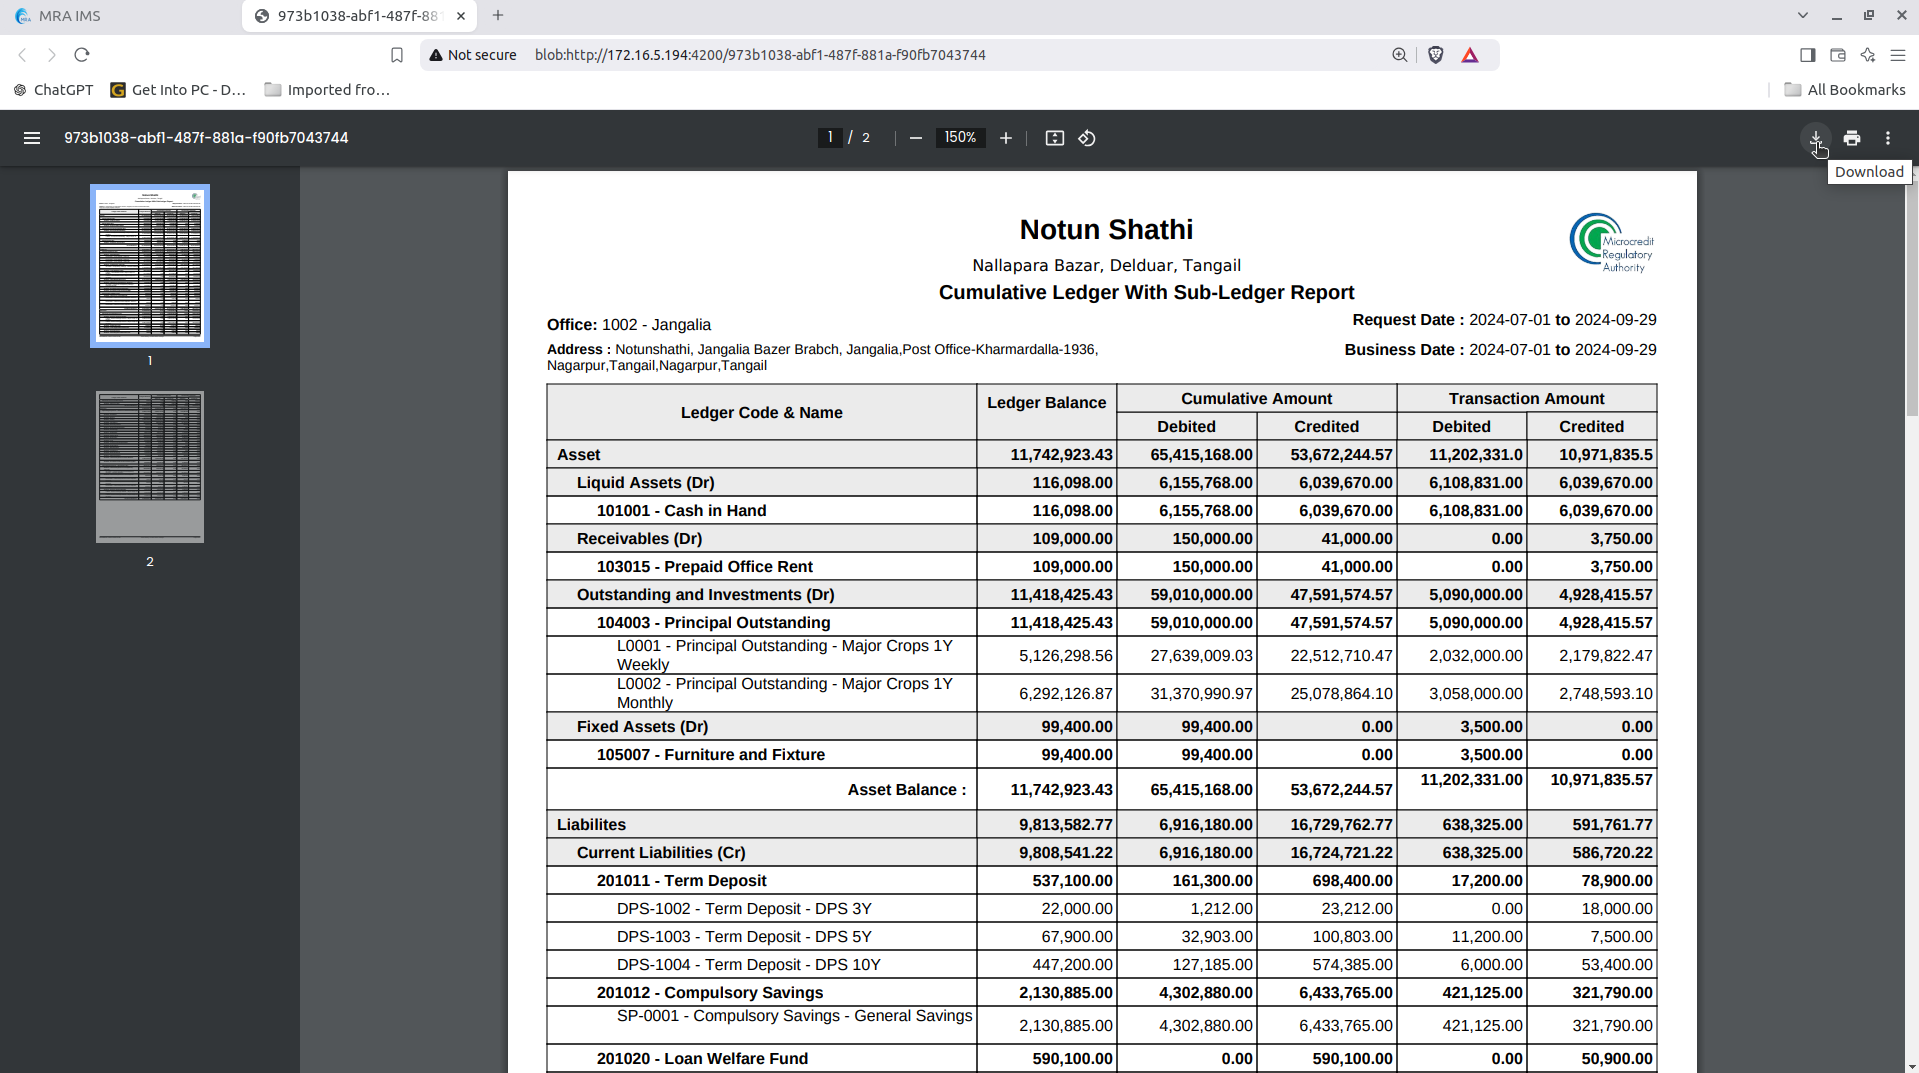Click 'DPS-1004 - Term Deposit - DPS 10Y'

tap(748, 965)
